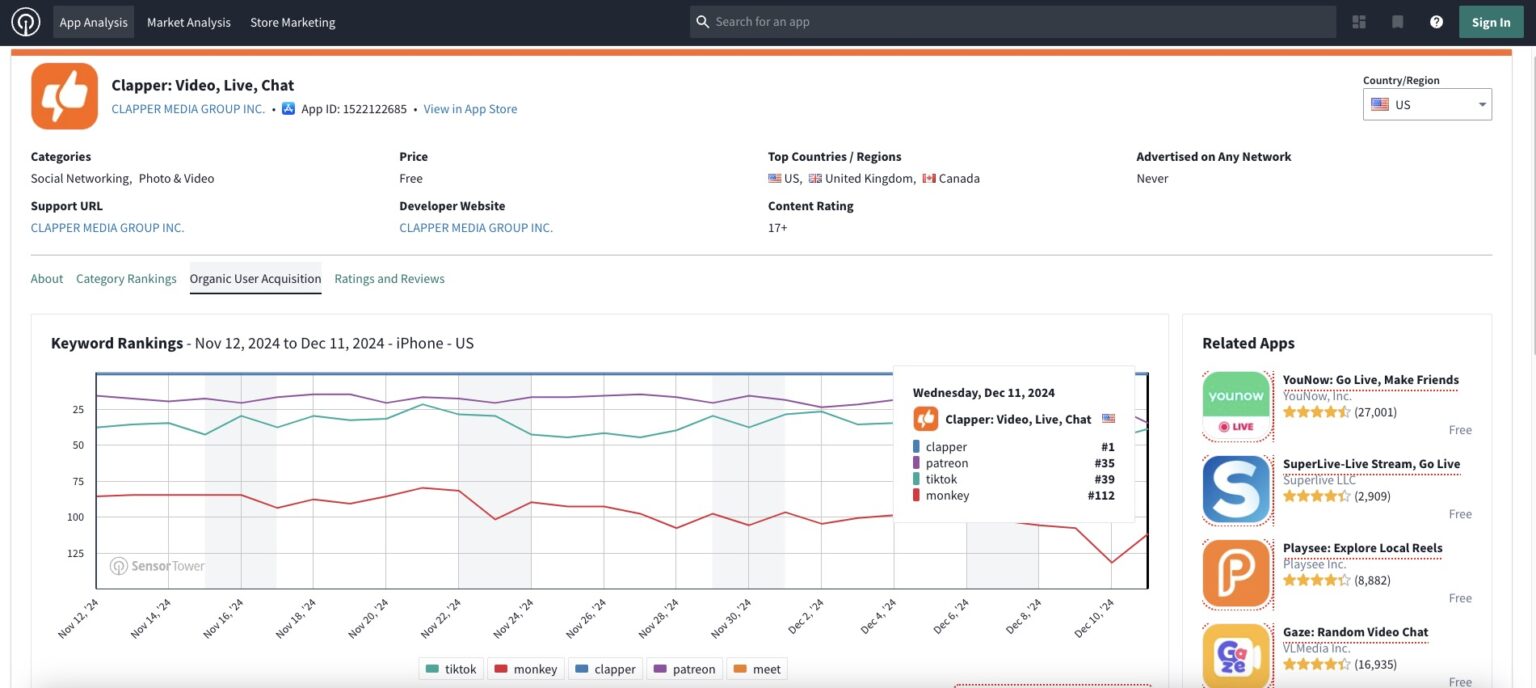Screen dimensions: 1536x688
Task: Open YouNow: Go Live, Make Friends link
Action: [x=1371, y=380]
